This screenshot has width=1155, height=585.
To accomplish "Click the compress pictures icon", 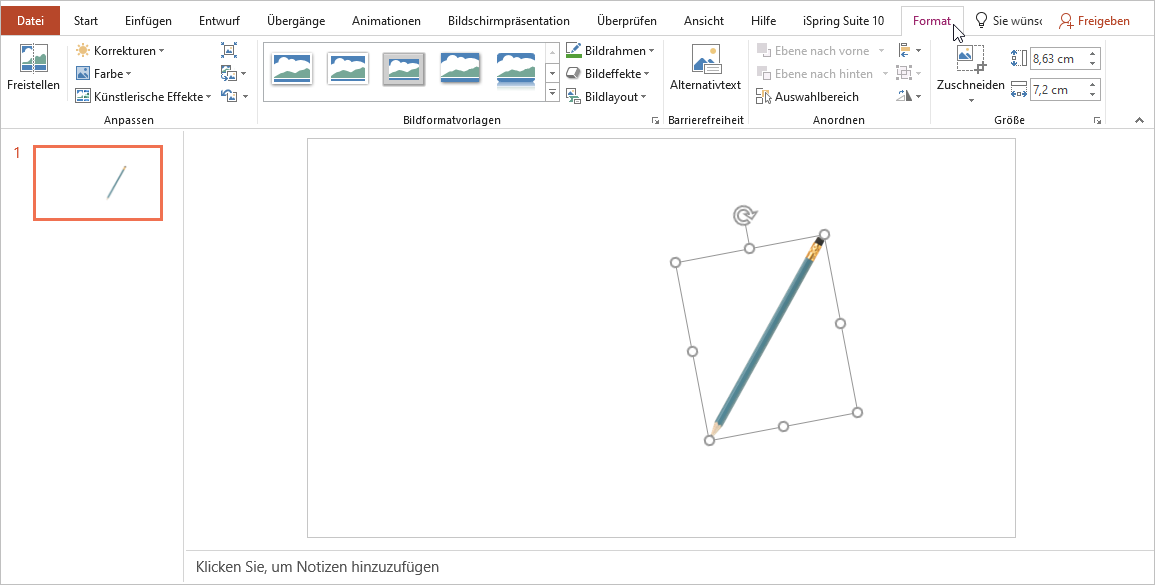I will [x=229, y=50].
